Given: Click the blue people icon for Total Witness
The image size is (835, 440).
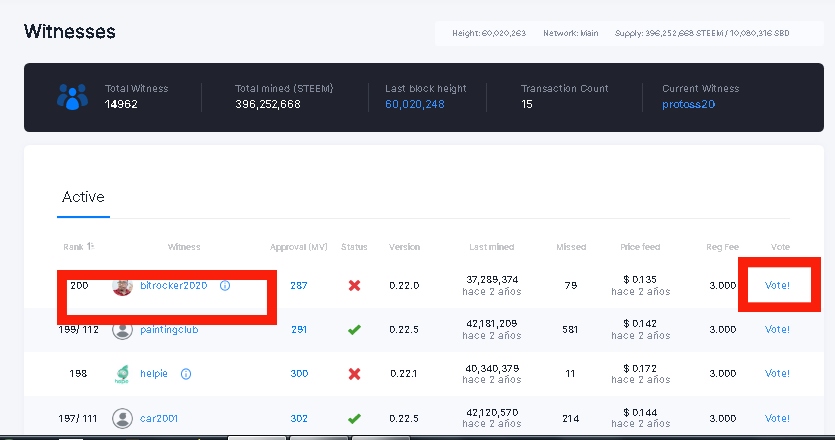Looking at the screenshot, I should coord(72,97).
